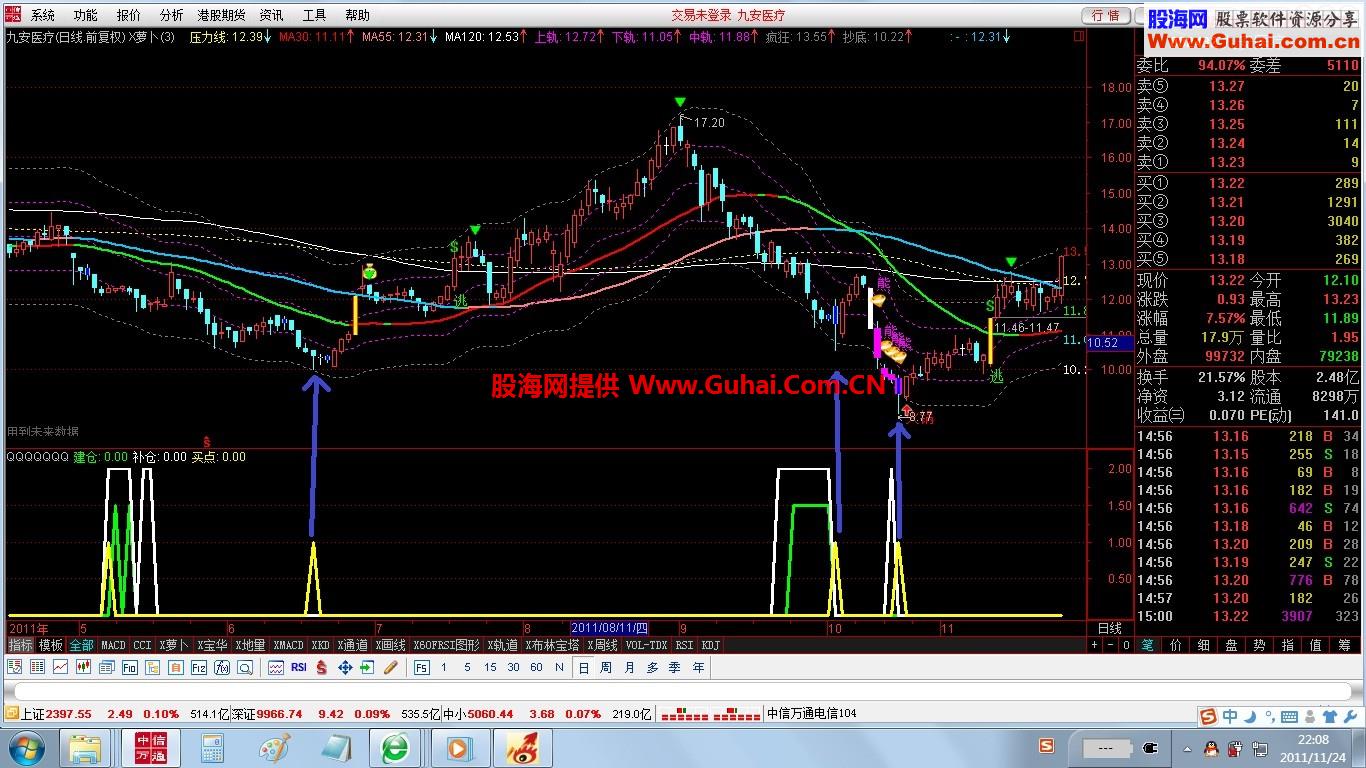Screen dimensions: 1366x768
Task: Open the orange document toolbar icon
Action: click(x=176, y=667)
